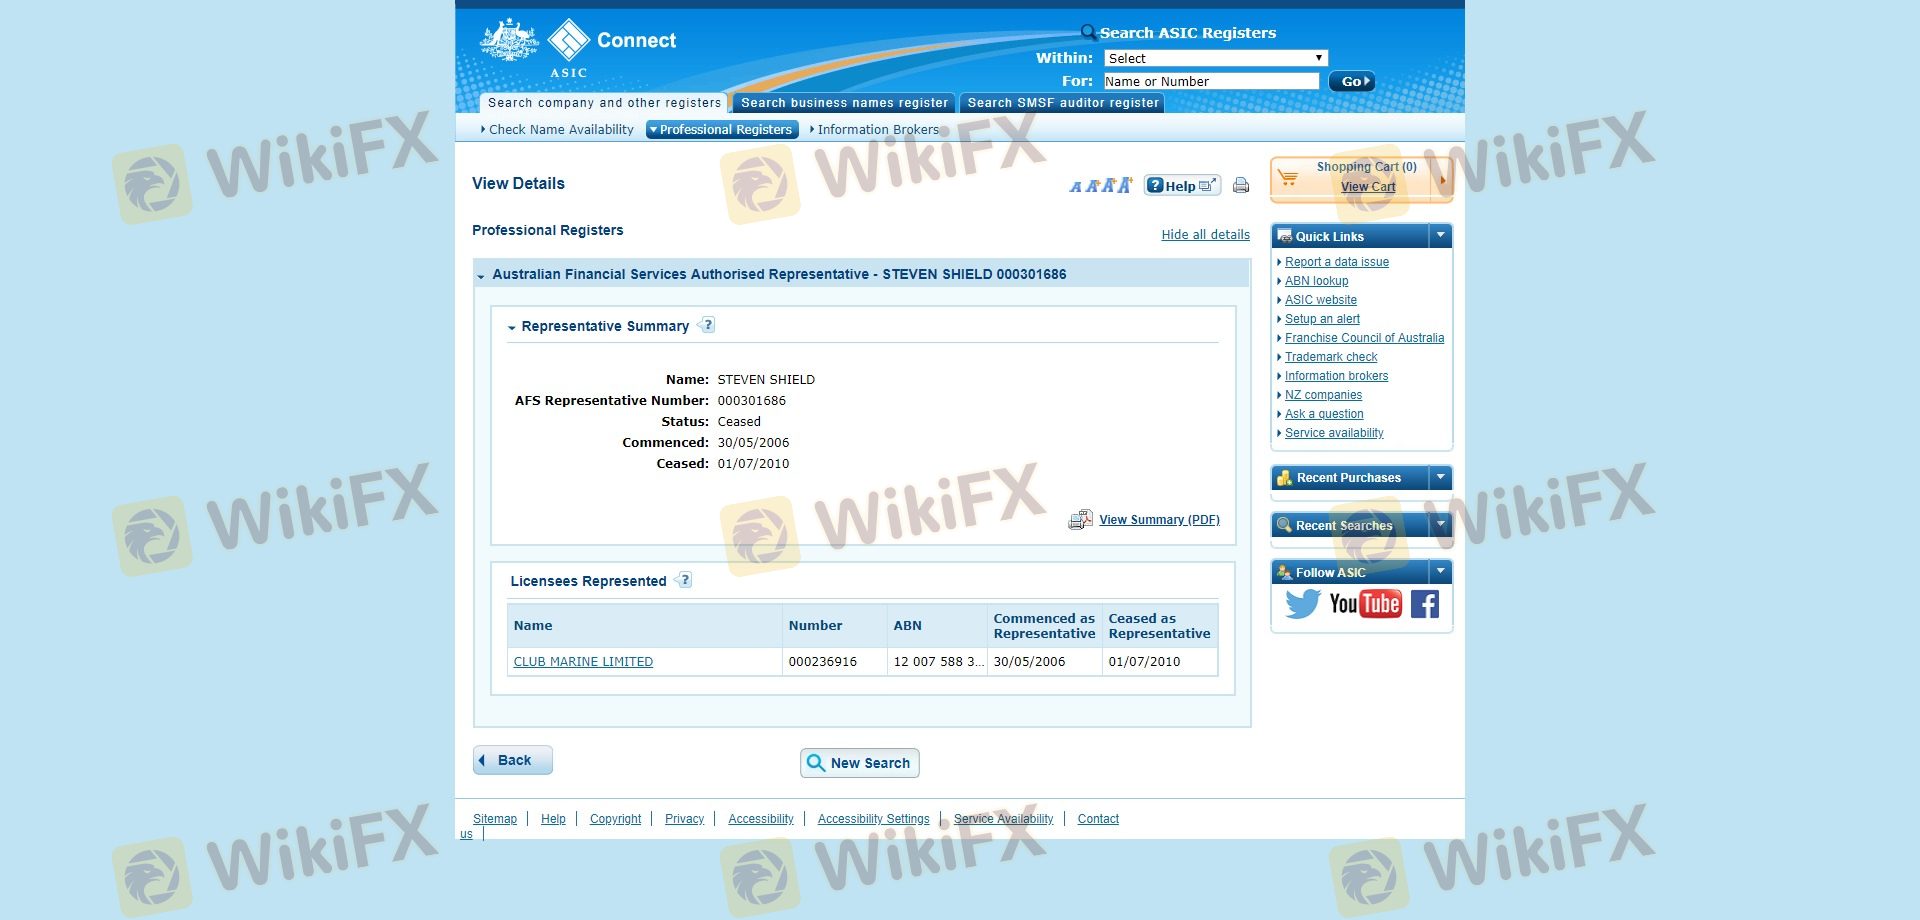Open the Twitter bird icon
1920x920 pixels.
[x=1302, y=604]
